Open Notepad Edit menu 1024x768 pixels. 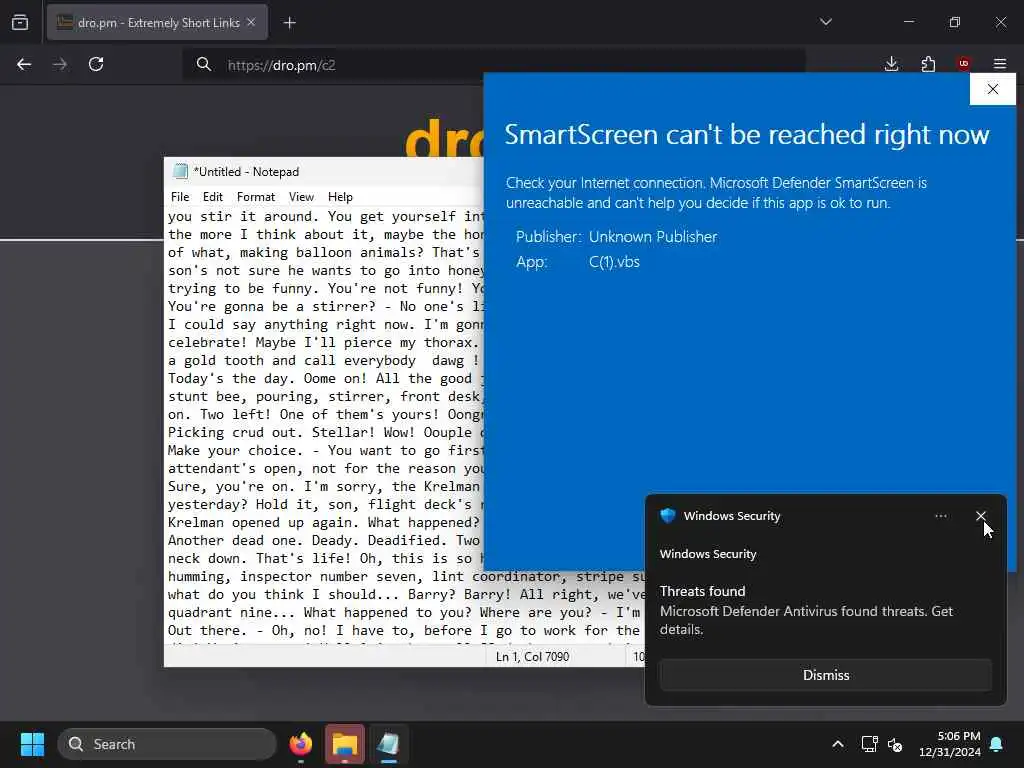click(213, 197)
